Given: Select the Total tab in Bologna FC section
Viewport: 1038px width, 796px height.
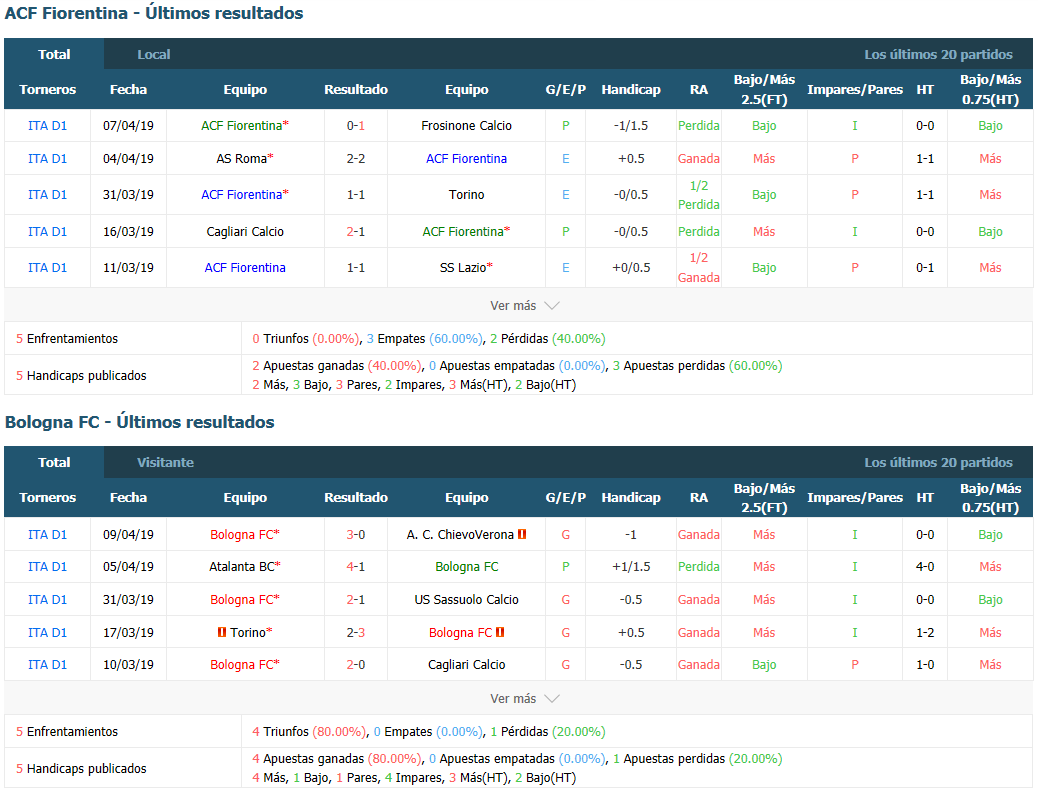Looking at the screenshot, I should pyautogui.click(x=54, y=462).
